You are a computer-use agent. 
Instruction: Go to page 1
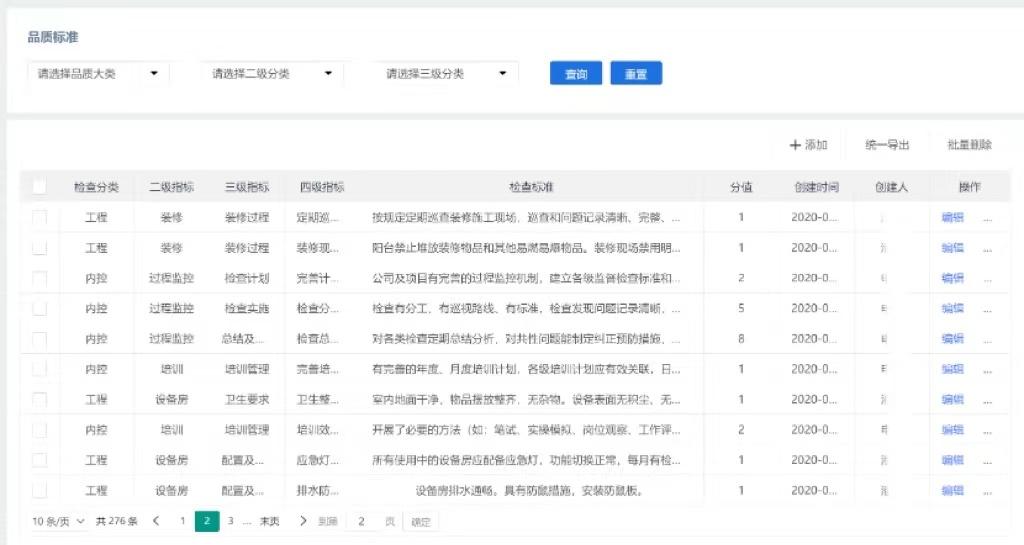pyautogui.click(x=183, y=521)
